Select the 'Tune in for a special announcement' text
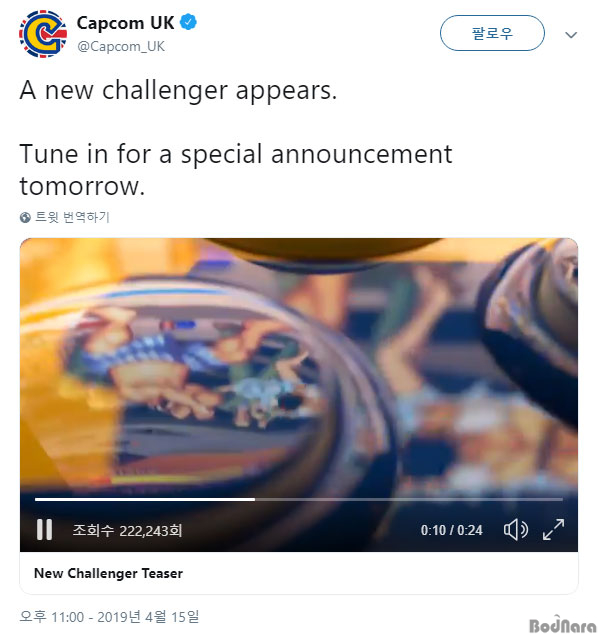Screen dimensions: 600x636 (236, 154)
